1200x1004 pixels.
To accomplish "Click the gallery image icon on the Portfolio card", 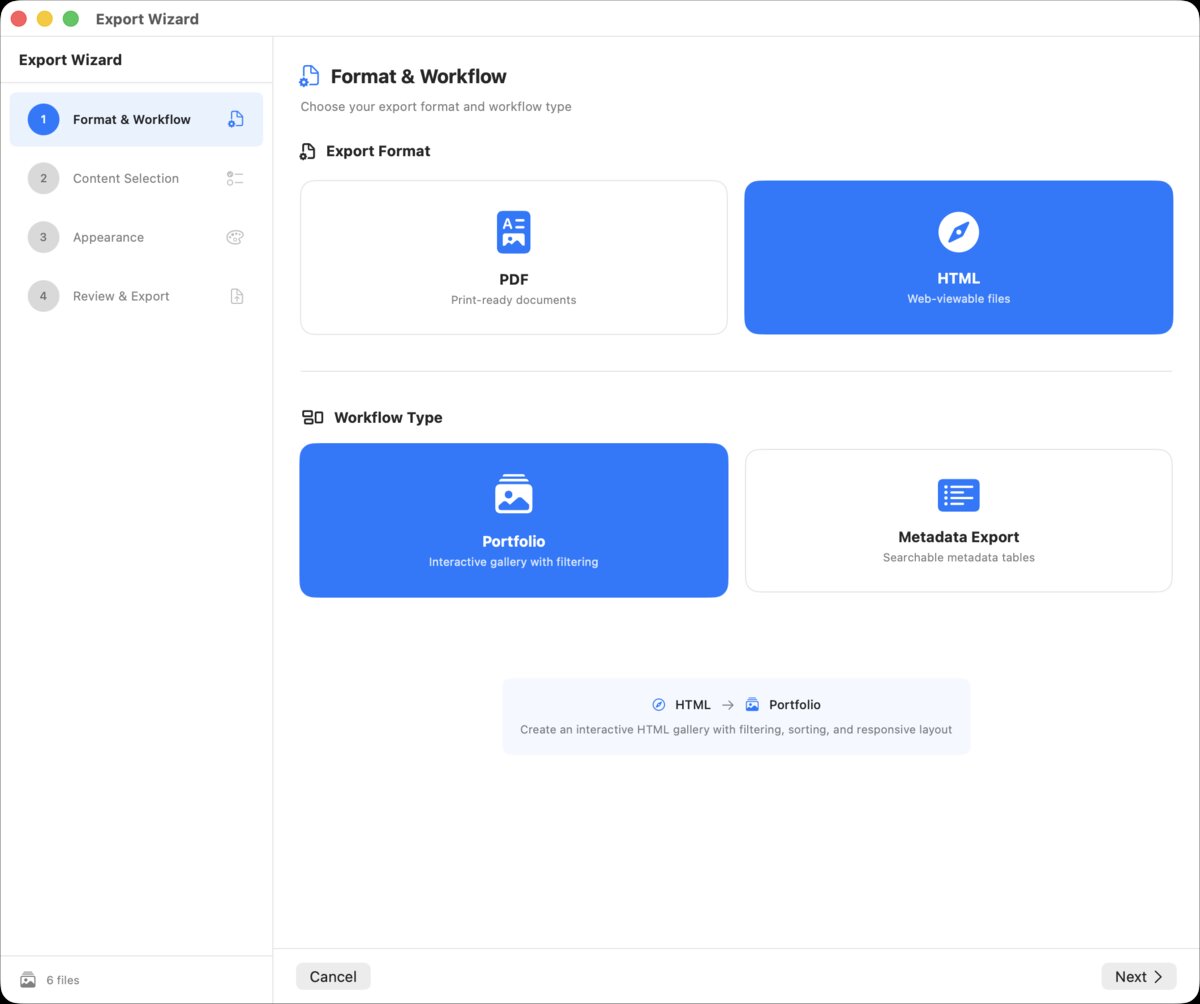I will click(513, 492).
